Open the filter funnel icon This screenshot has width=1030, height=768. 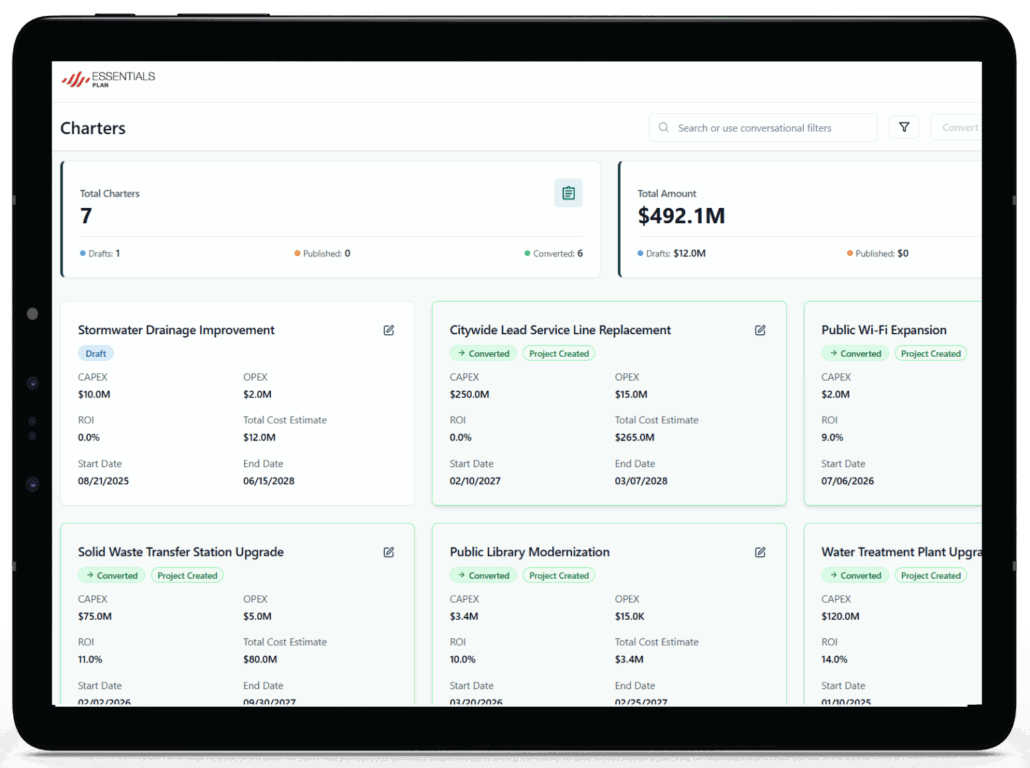point(904,127)
